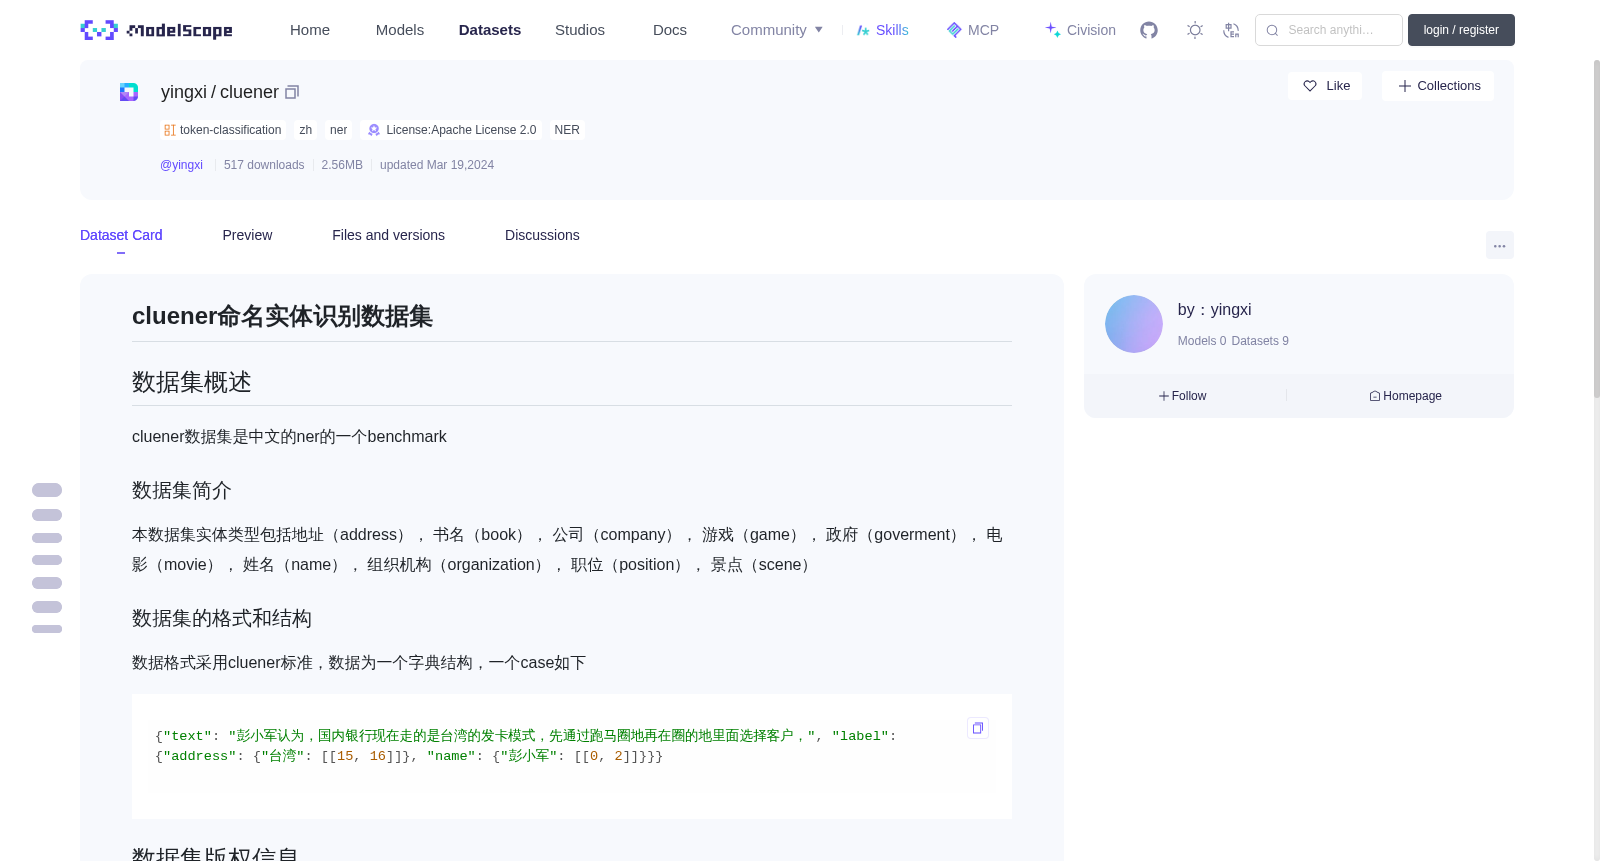Screen dimensions: 1600x861
Task: Open the Datasets section
Action: coord(490,30)
